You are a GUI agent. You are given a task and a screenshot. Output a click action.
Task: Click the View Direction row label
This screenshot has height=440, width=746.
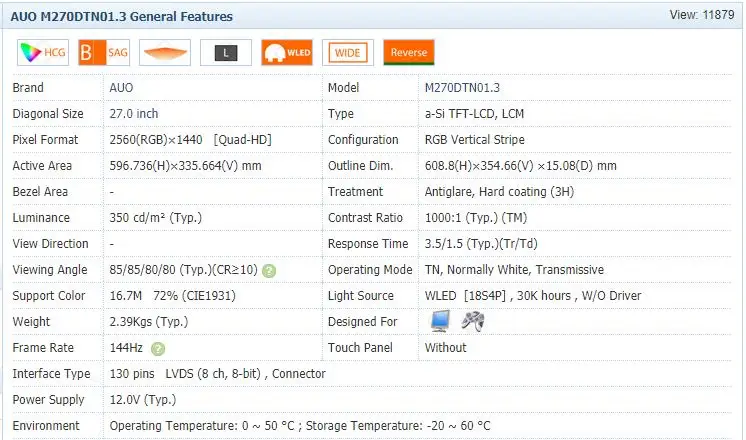point(50,244)
